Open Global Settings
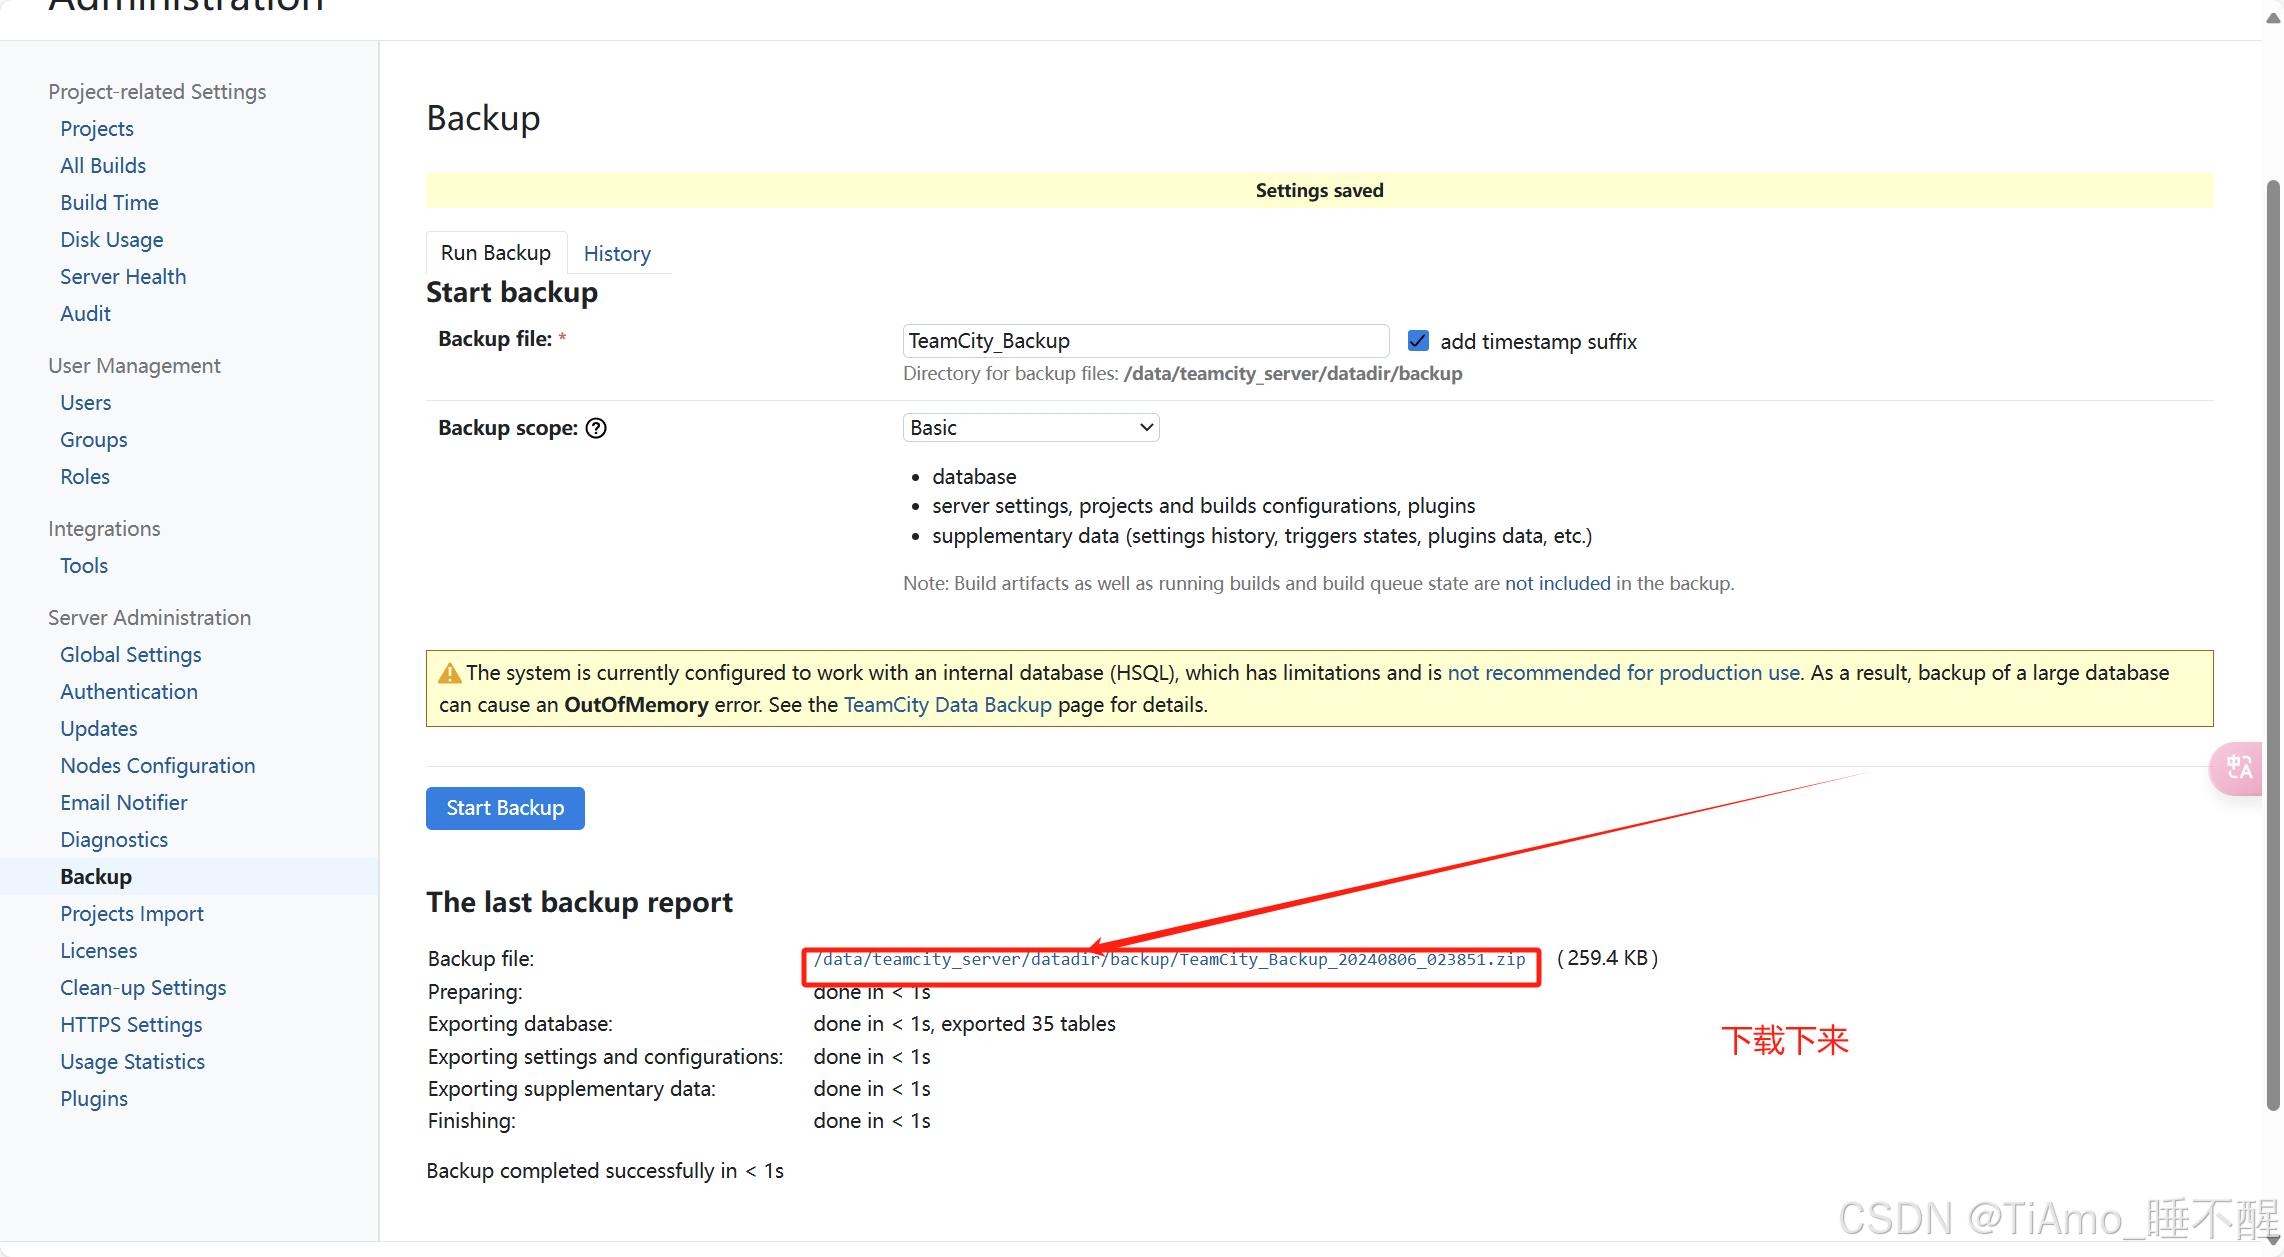Image resolution: width=2284 pixels, height=1257 pixels. 131,655
